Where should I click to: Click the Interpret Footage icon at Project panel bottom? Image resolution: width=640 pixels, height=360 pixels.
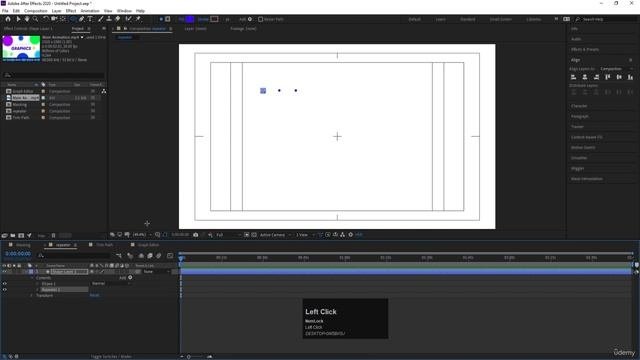pyautogui.click(x=4, y=236)
